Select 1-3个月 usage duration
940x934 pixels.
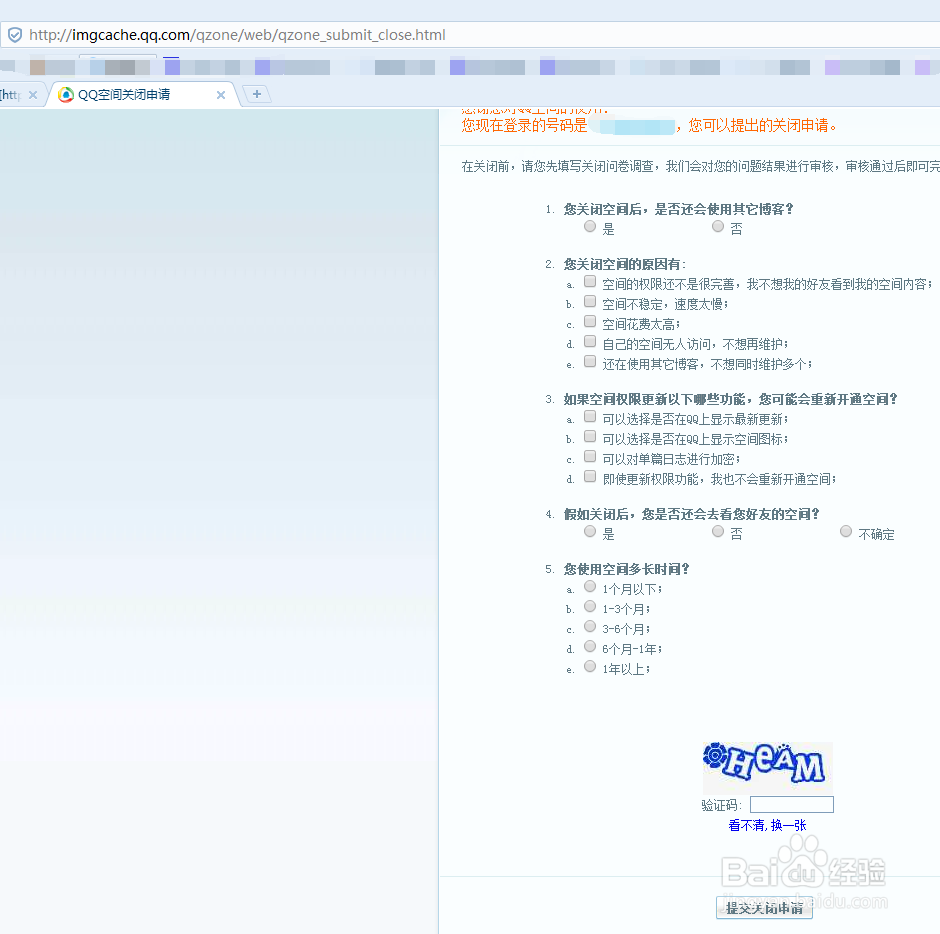point(590,606)
